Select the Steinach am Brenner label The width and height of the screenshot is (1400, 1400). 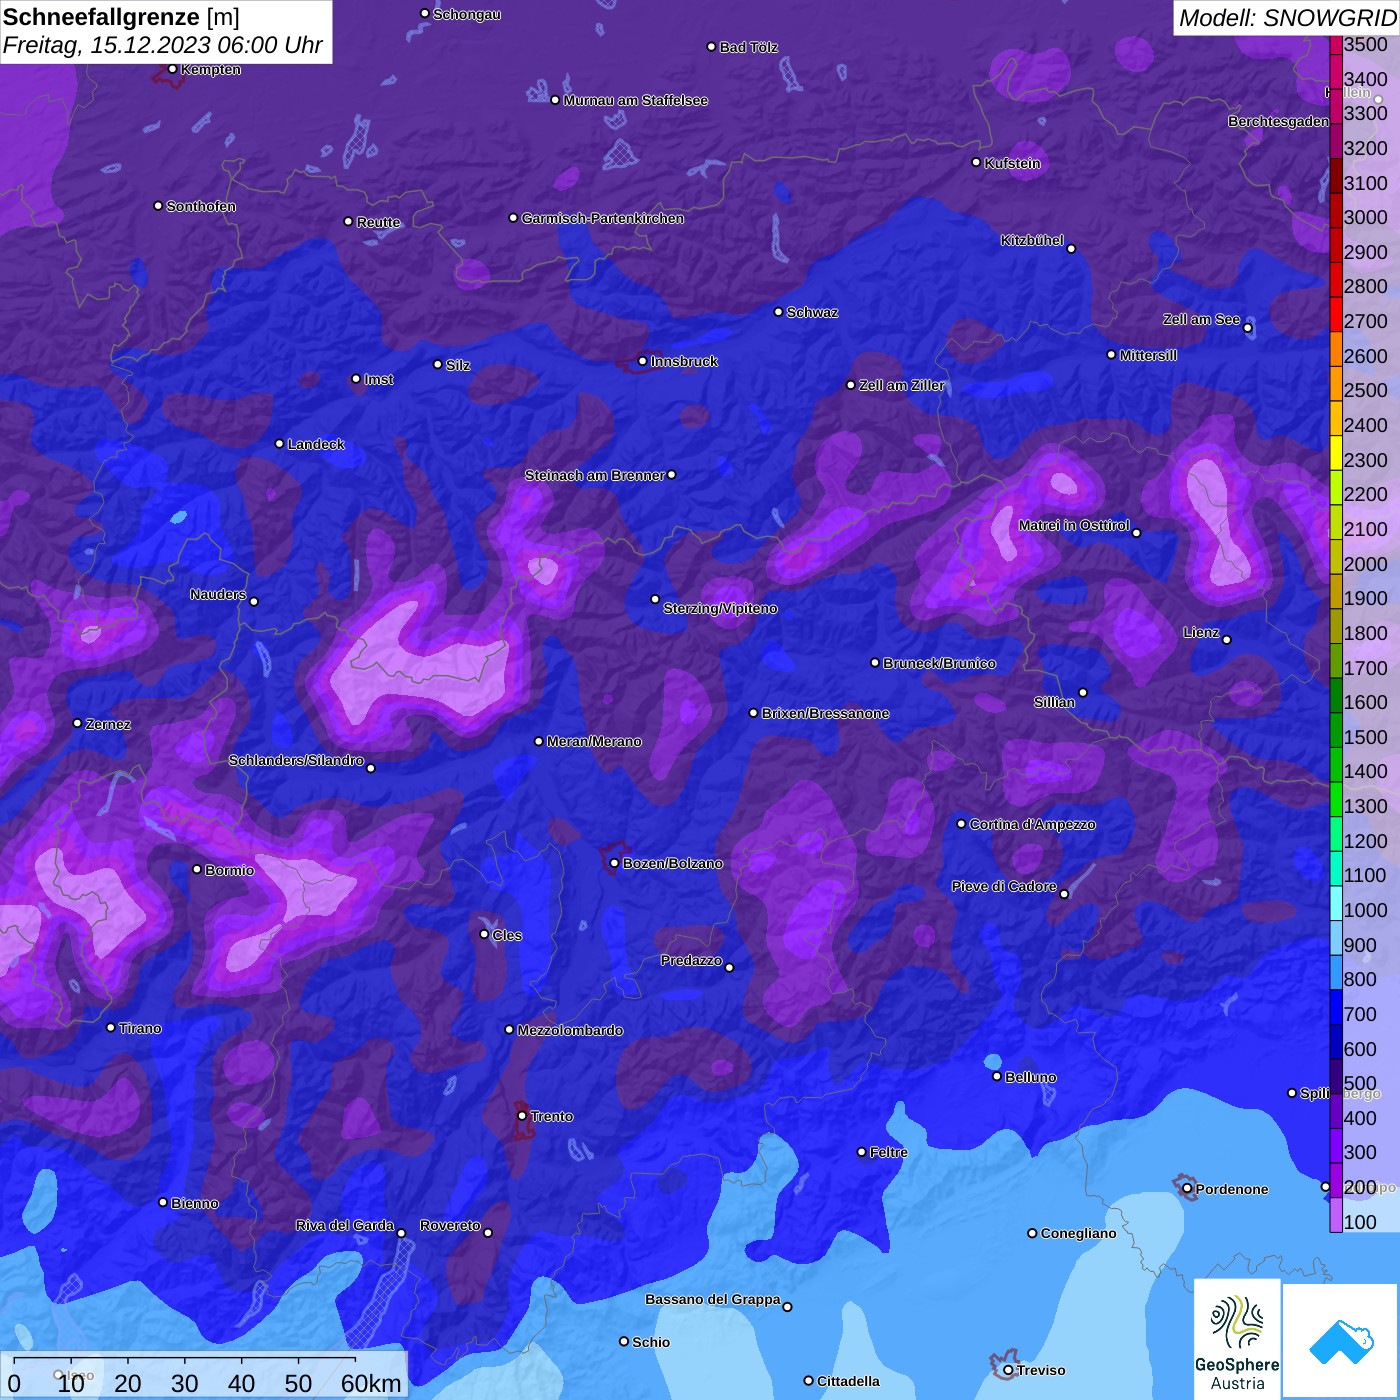pyautogui.click(x=595, y=475)
